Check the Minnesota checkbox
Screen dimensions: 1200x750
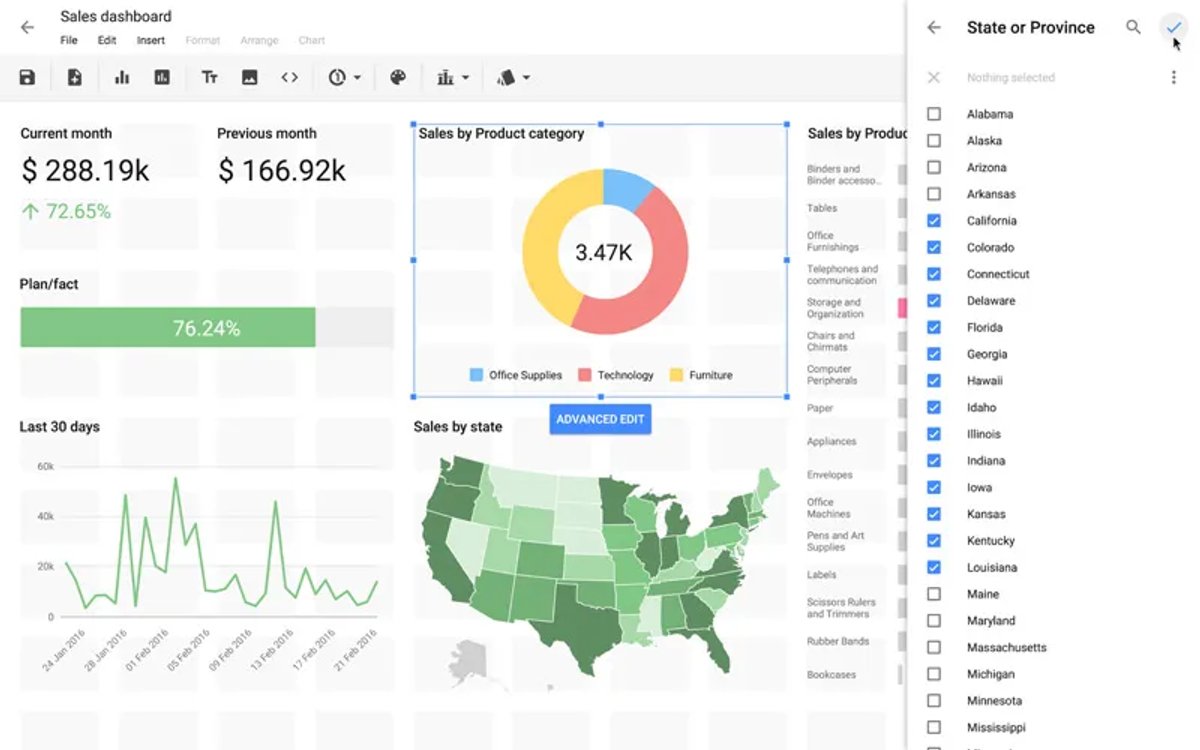[x=934, y=701]
